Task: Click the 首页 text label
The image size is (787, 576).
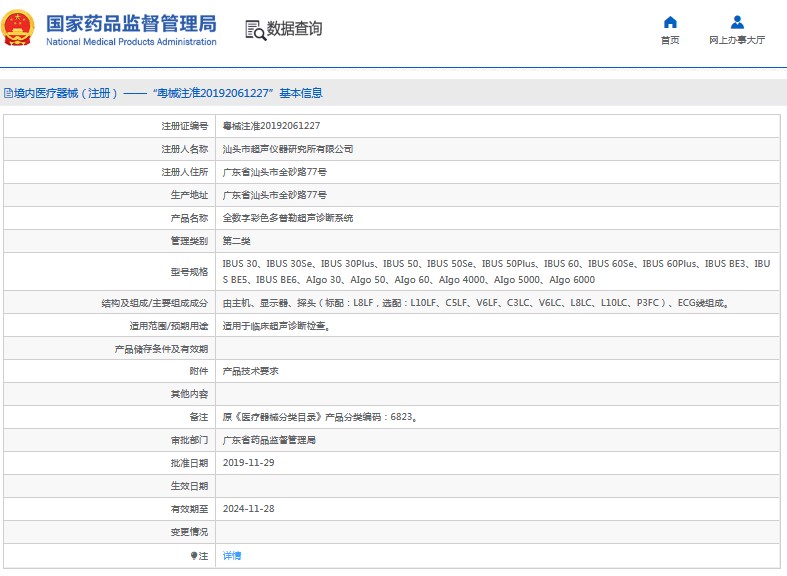Action: [670, 40]
